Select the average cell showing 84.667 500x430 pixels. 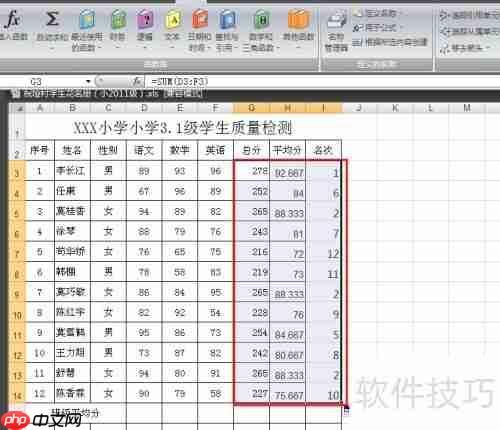pyautogui.click(x=287, y=333)
